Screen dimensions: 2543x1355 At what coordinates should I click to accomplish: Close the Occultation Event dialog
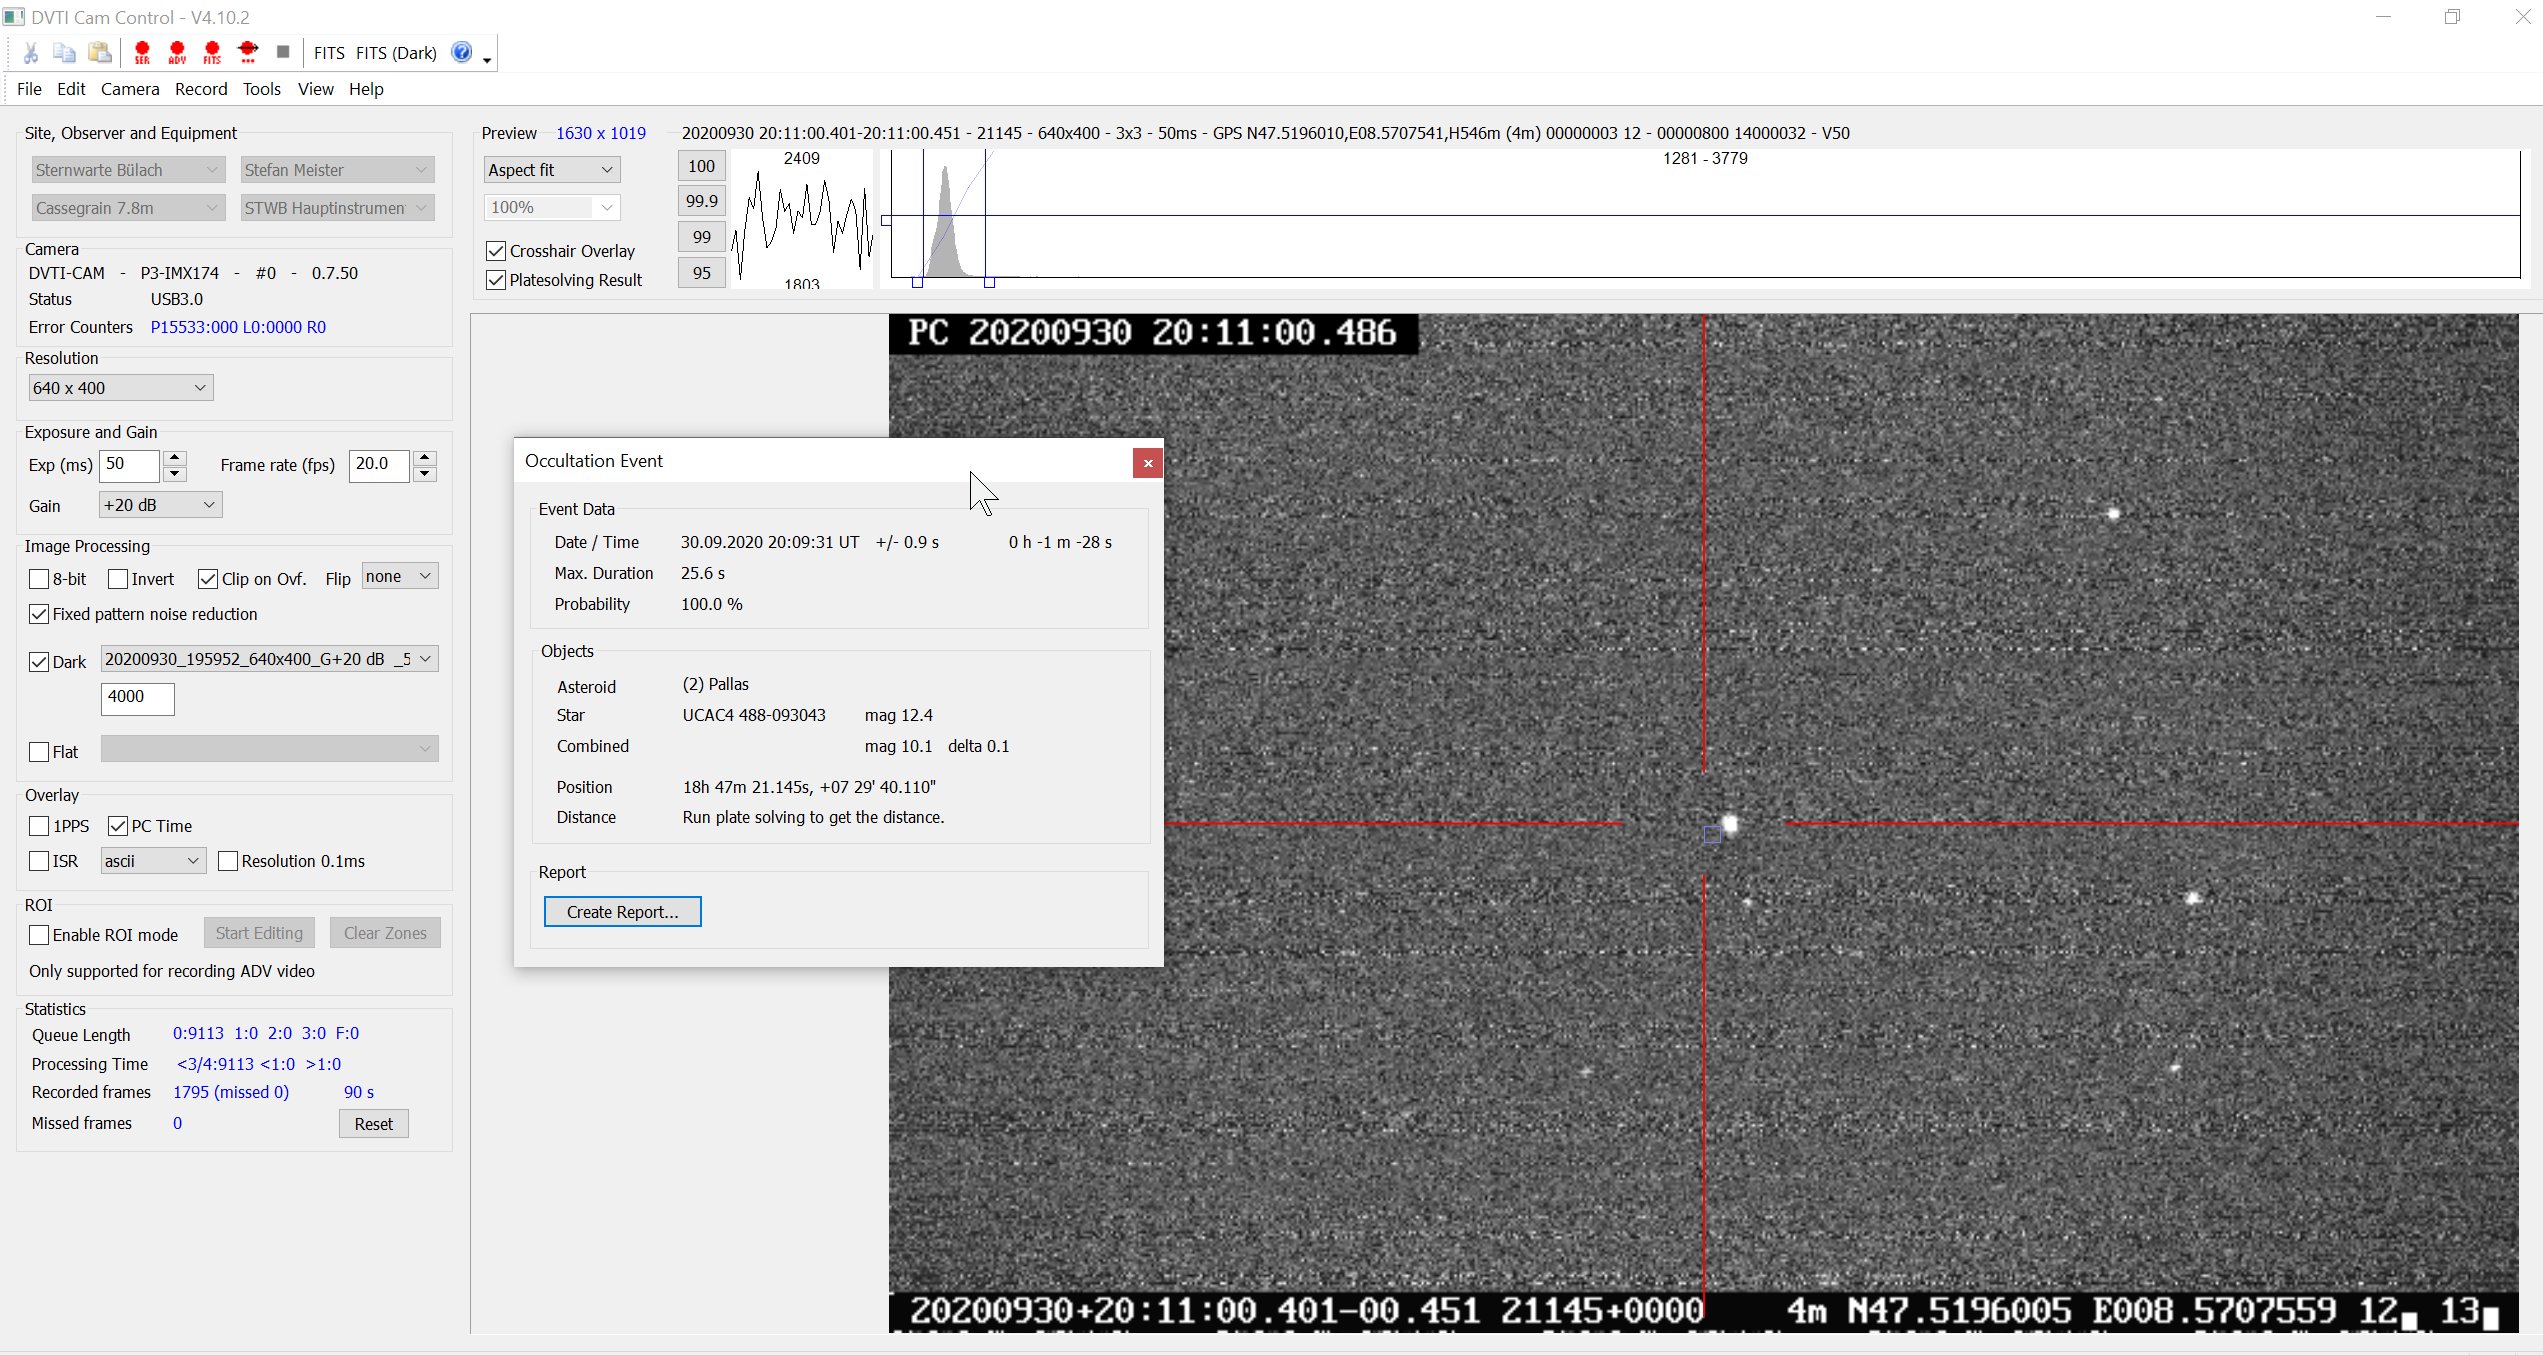[1148, 463]
